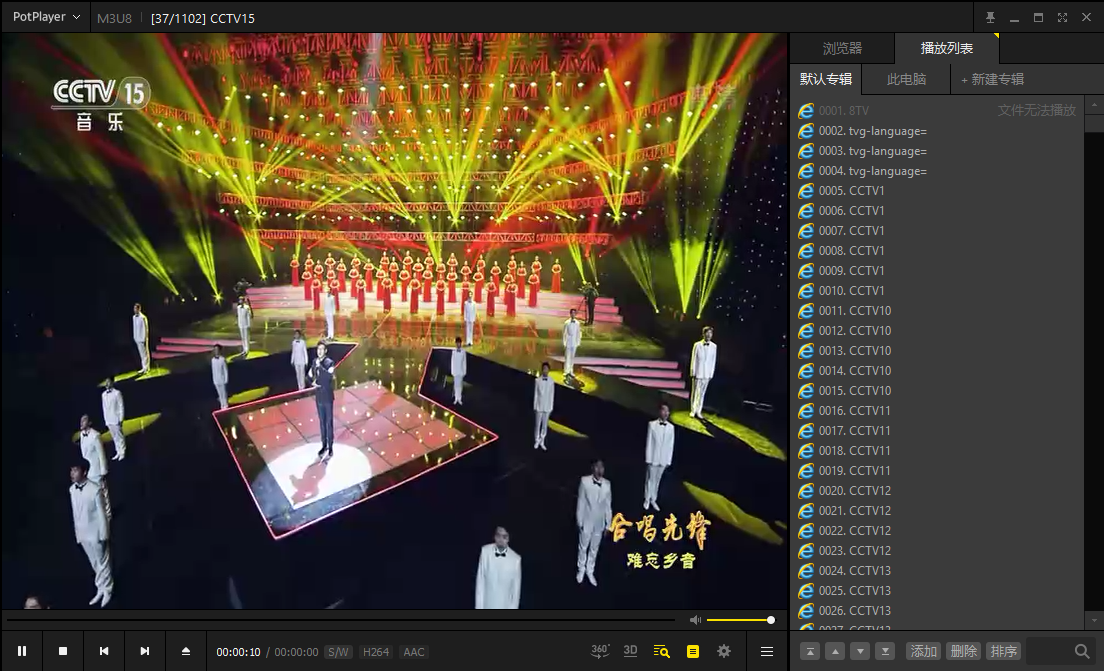This screenshot has width=1104, height=671.
Task: Select playlist entry 0011. CCTV10
Action: [x=854, y=311]
